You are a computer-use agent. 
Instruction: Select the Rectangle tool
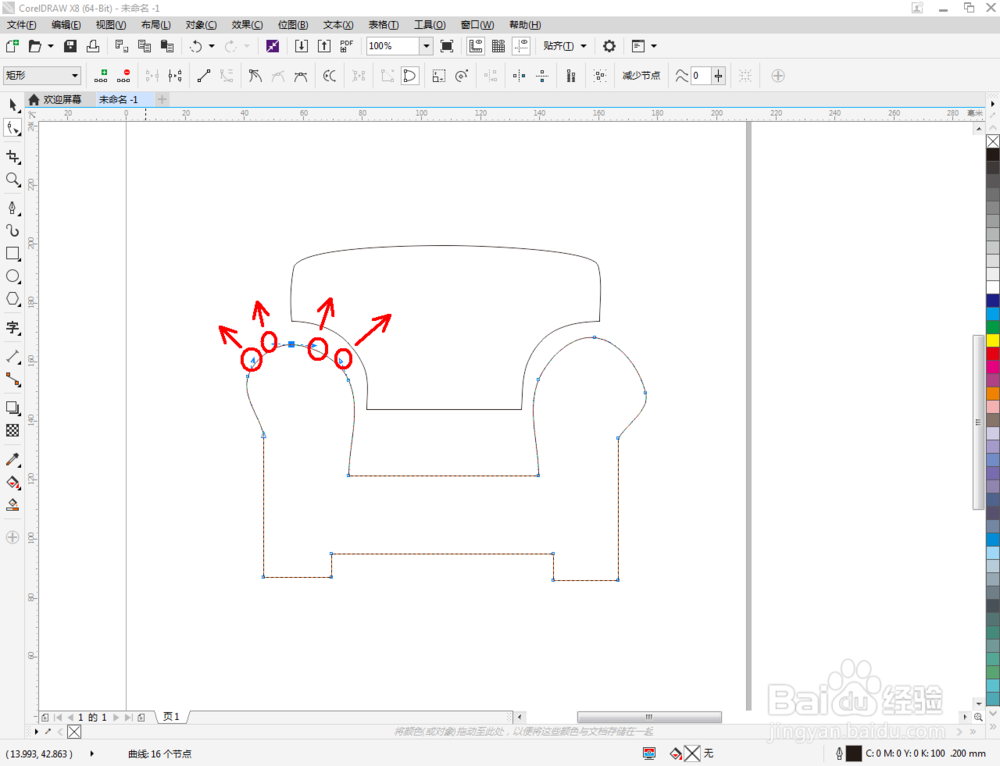click(12, 253)
